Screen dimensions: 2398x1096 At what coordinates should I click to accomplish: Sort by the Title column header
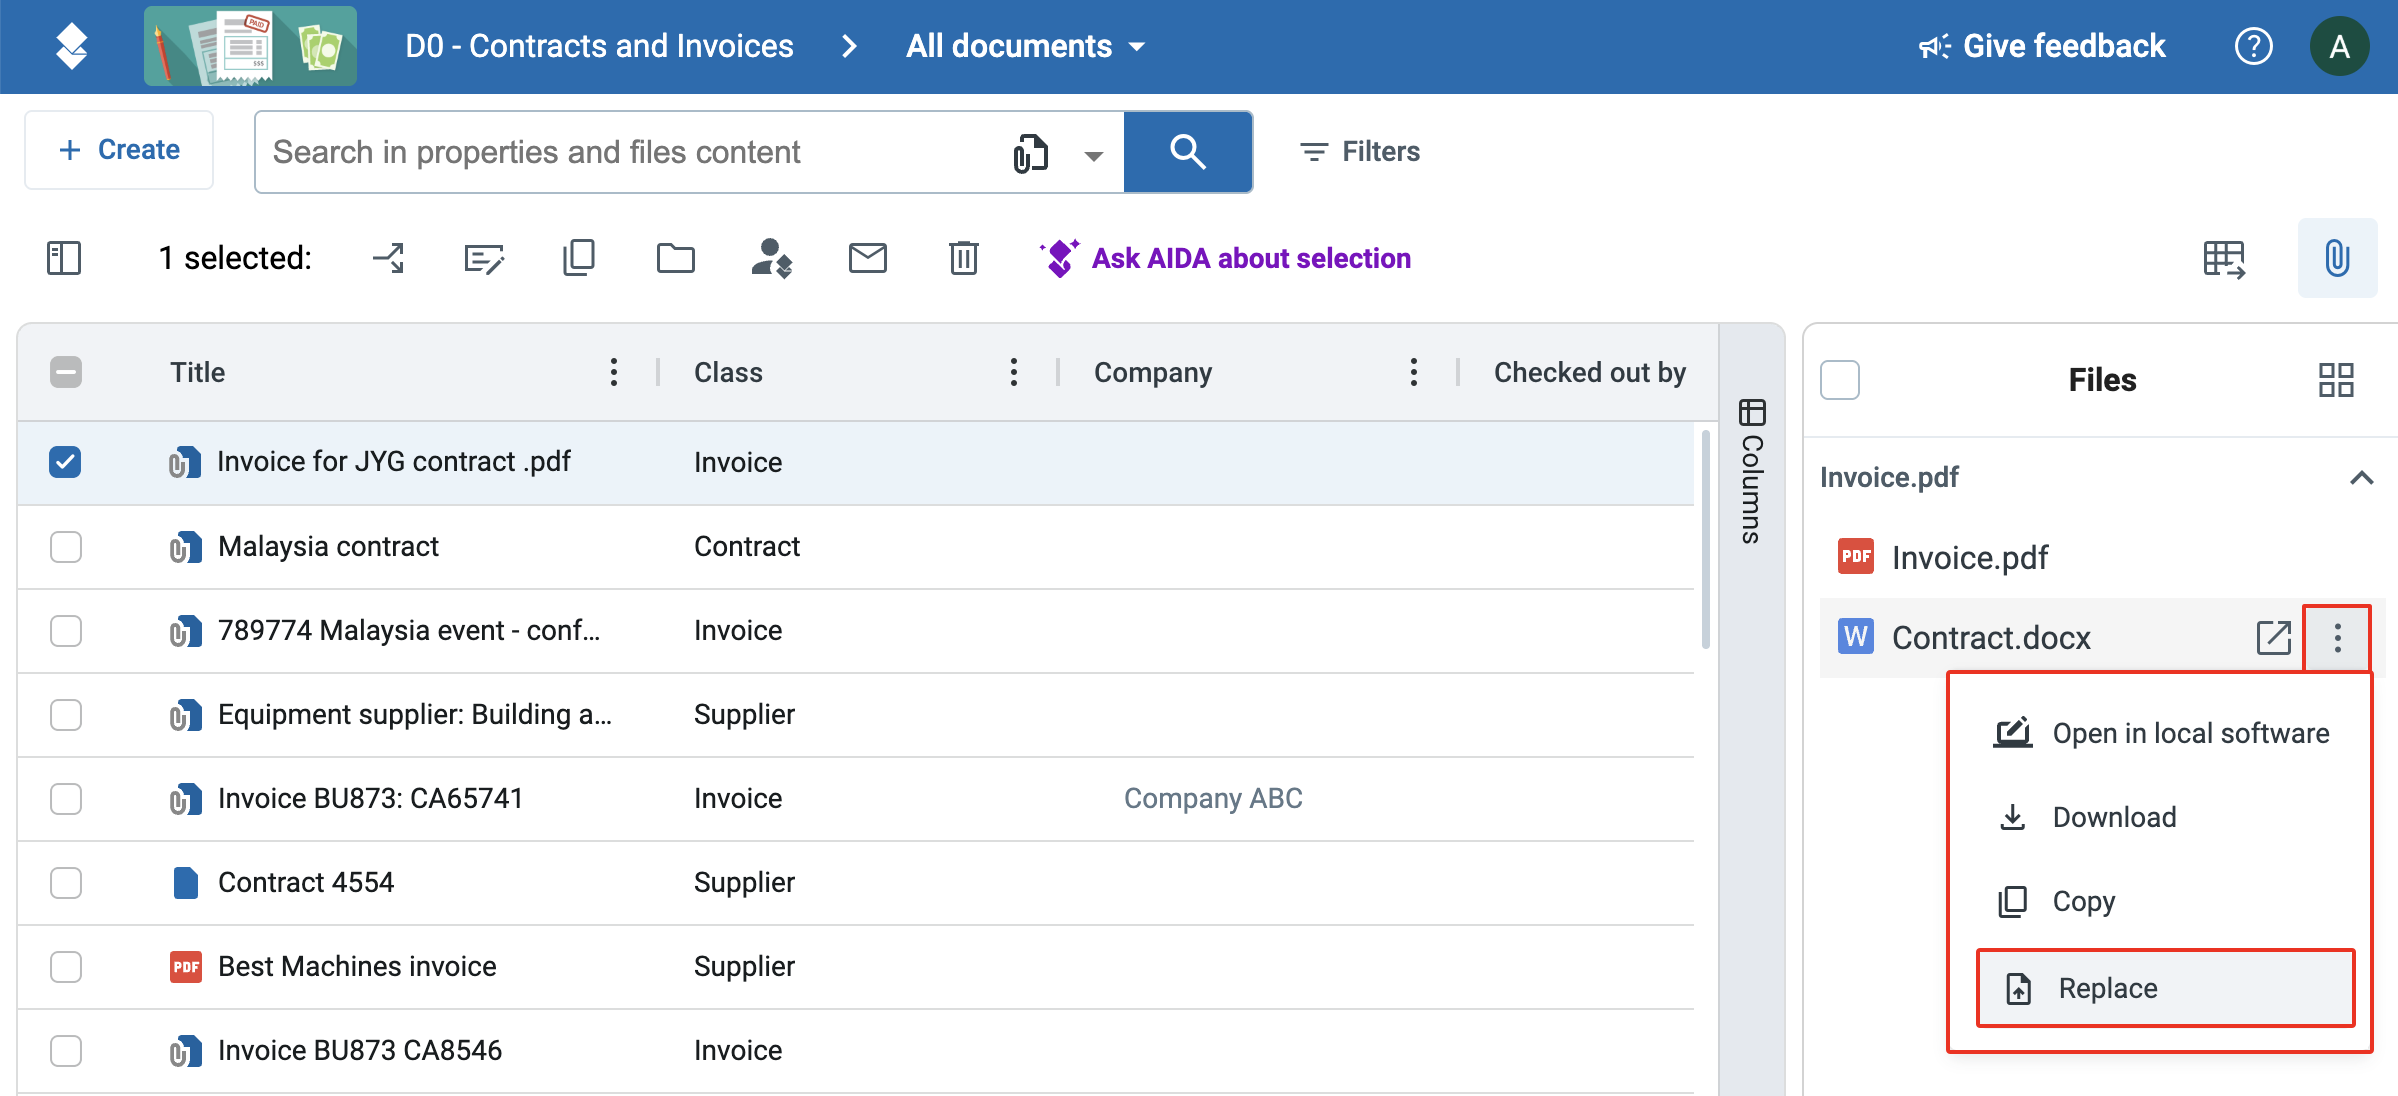click(197, 372)
